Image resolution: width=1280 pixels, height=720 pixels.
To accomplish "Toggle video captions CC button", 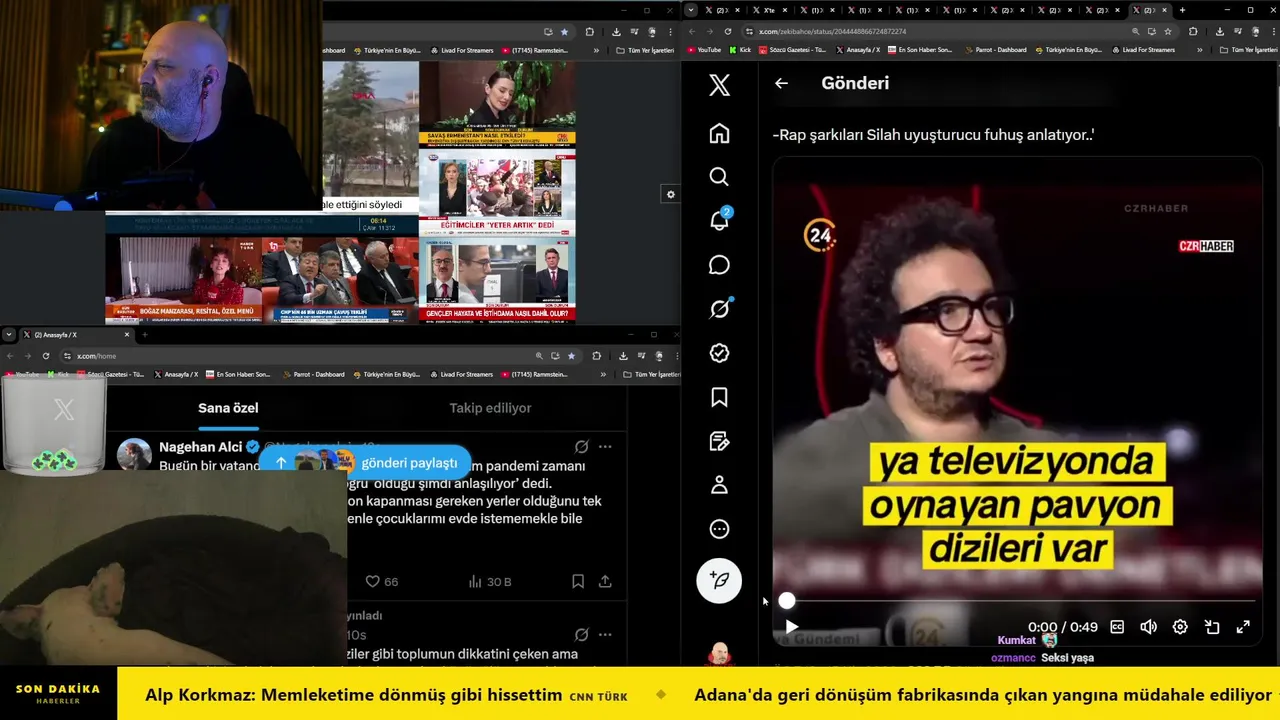I will pos(1117,627).
